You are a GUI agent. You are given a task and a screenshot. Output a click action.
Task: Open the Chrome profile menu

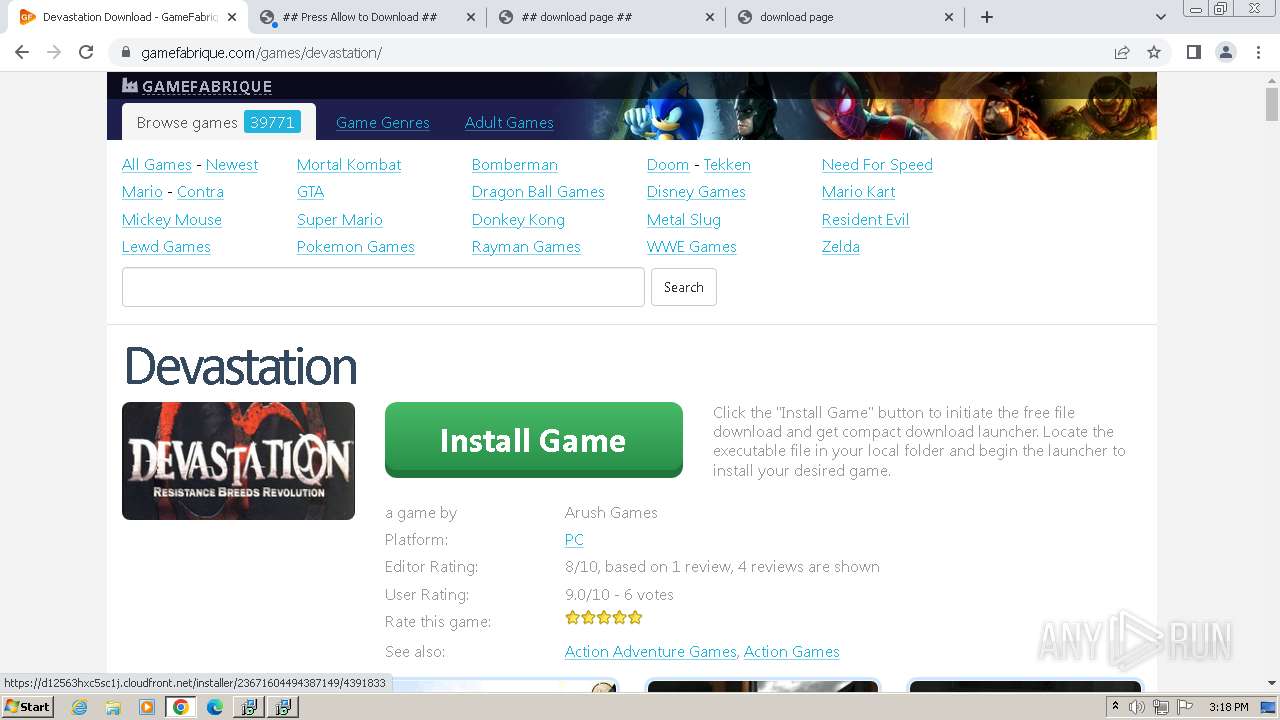pos(1226,52)
